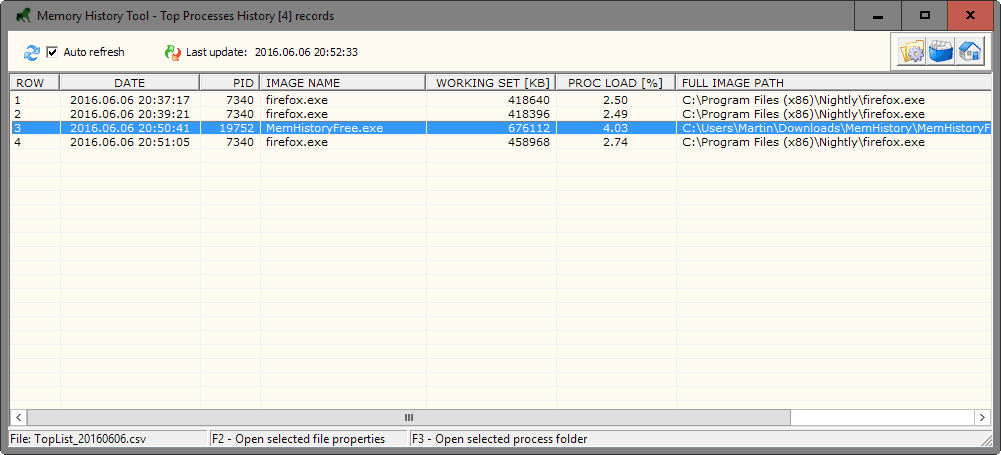Click working set value 418640
Viewport: 1001px width, 455px height.
(531, 100)
